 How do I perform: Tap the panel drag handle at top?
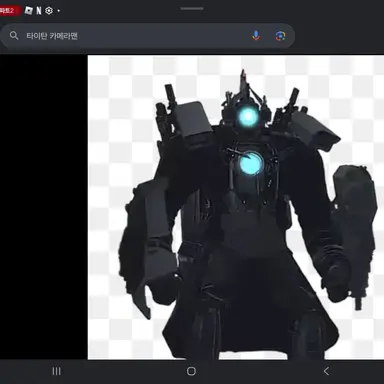coord(192,9)
